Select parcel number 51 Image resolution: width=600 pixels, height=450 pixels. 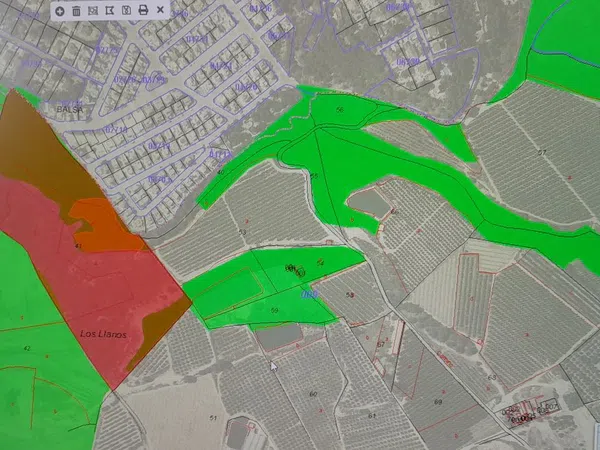[x=212, y=415]
